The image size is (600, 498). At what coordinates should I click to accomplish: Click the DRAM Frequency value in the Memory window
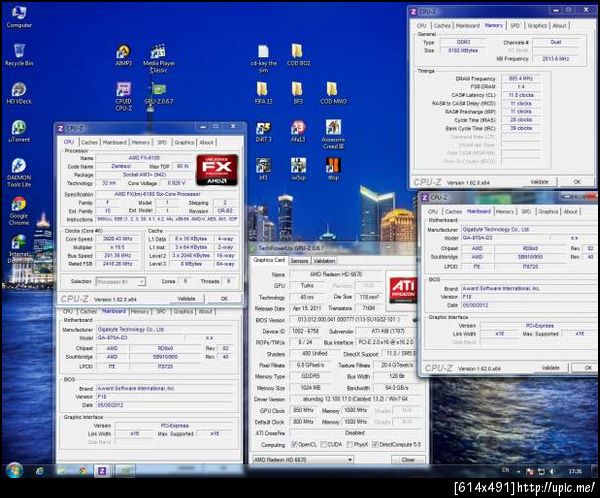(x=521, y=78)
